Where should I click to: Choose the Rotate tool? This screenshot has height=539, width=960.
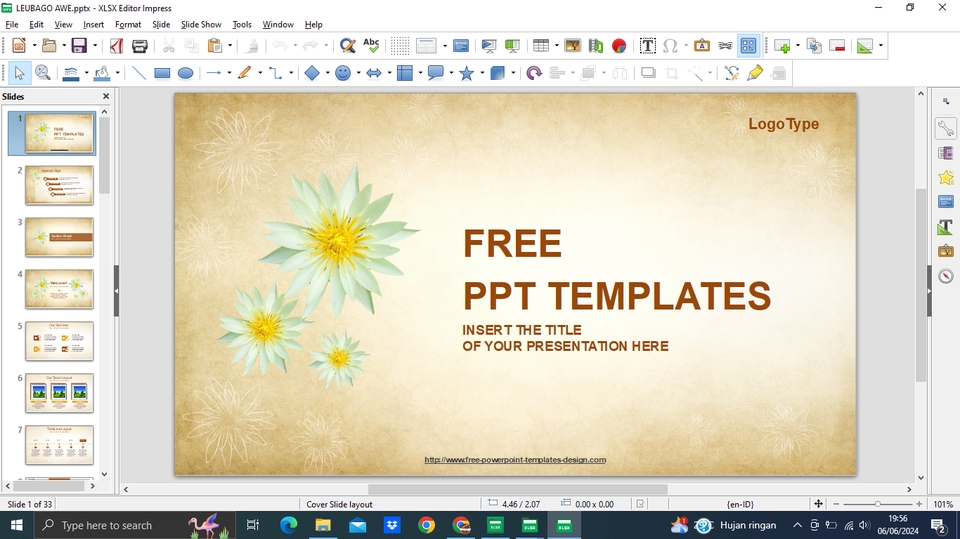(534, 74)
